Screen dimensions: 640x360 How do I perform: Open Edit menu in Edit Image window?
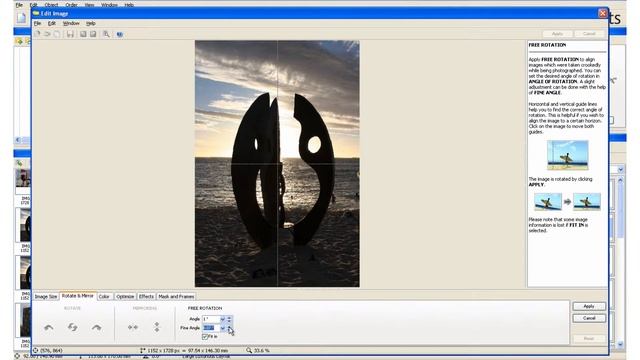[52, 24]
